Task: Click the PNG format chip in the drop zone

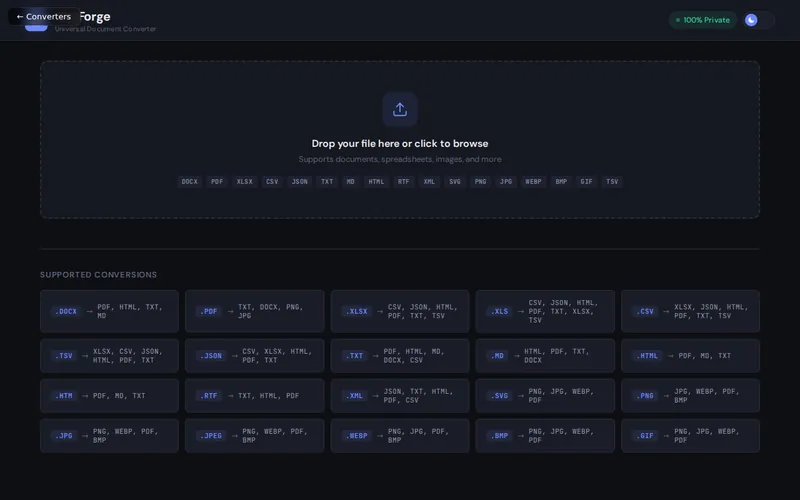Action: [480, 182]
